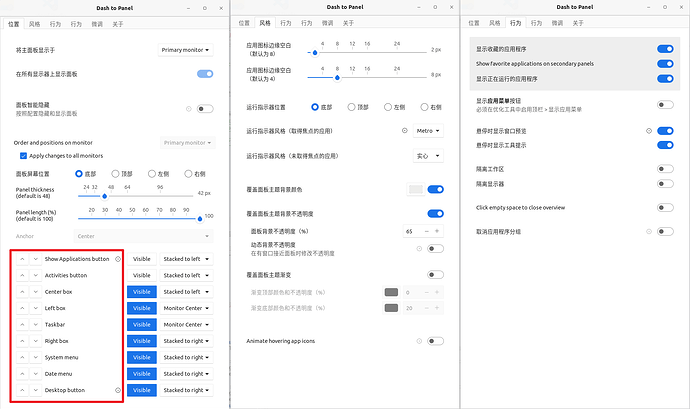Move Show Applications button up

[22, 259]
